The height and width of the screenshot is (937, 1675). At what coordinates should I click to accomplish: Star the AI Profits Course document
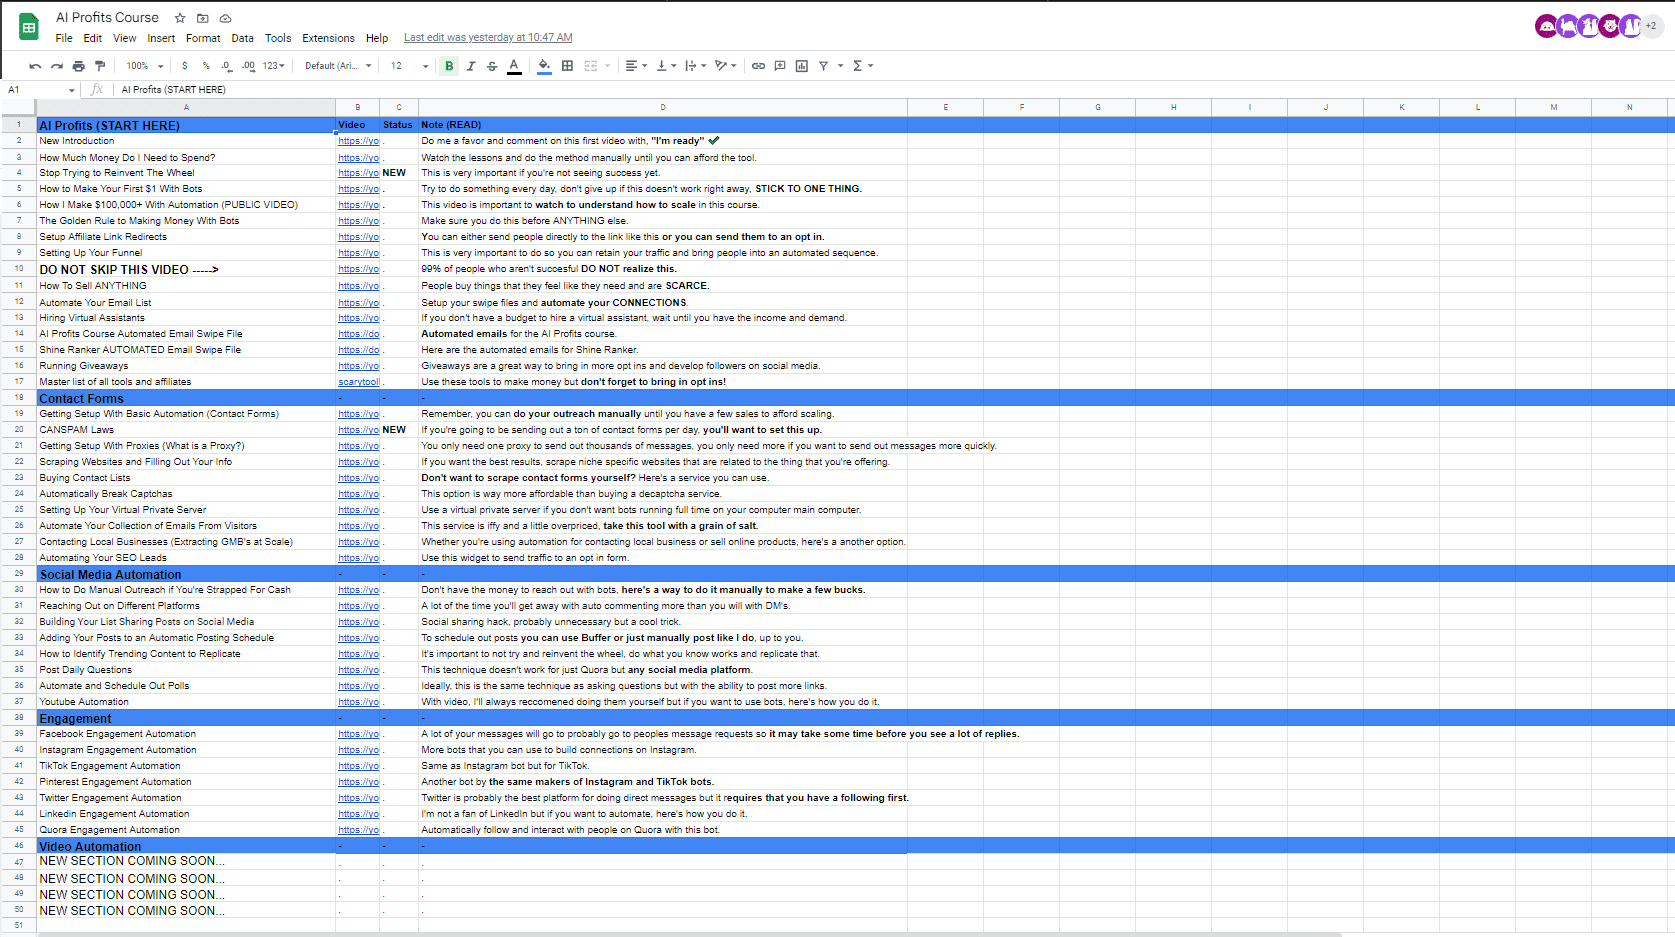pyautogui.click(x=180, y=18)
